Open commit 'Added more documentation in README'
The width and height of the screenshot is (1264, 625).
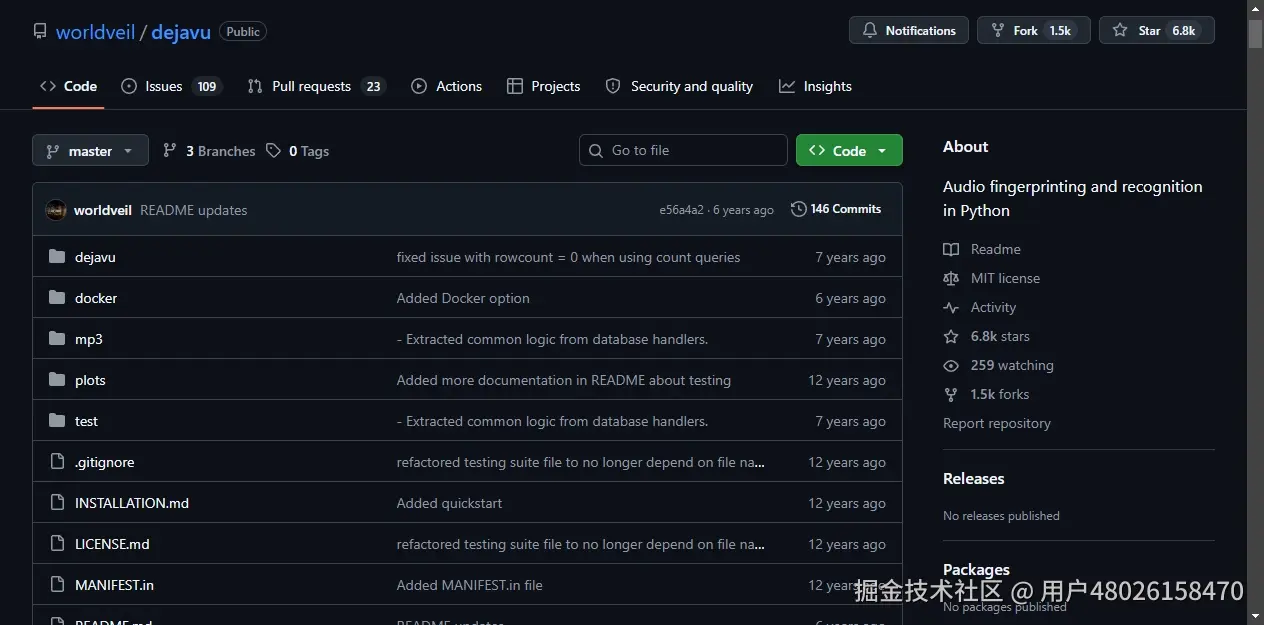(563, 380)
